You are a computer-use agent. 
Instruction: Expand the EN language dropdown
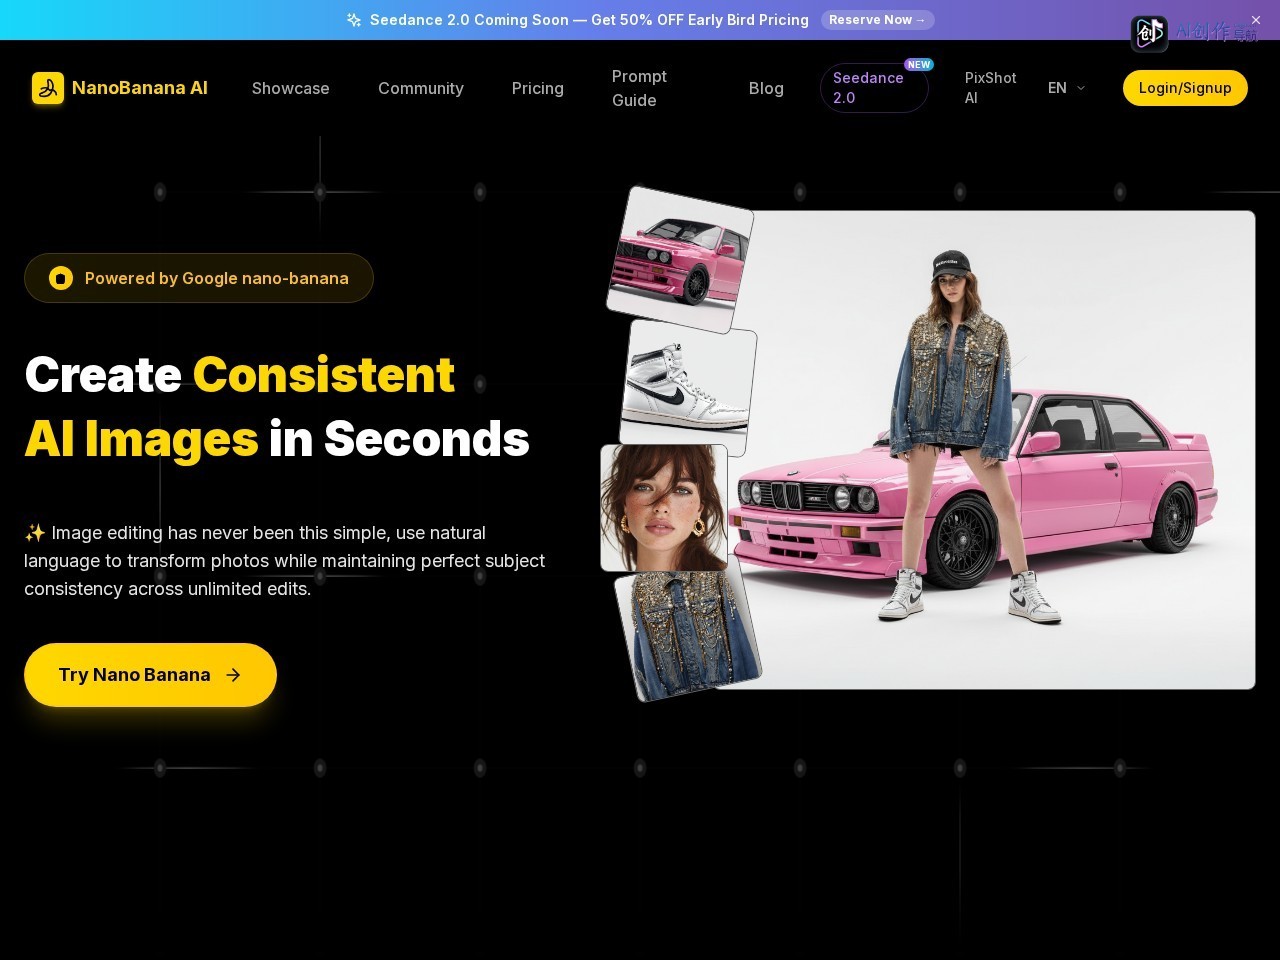(x=1067, y=88)
